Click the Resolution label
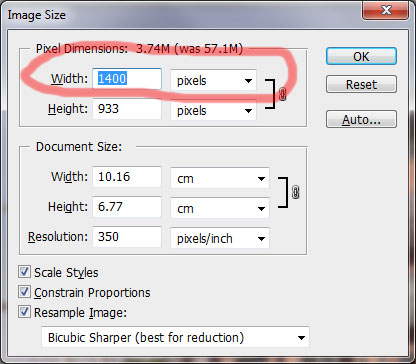The image size is (416, 364). (58, 237)
